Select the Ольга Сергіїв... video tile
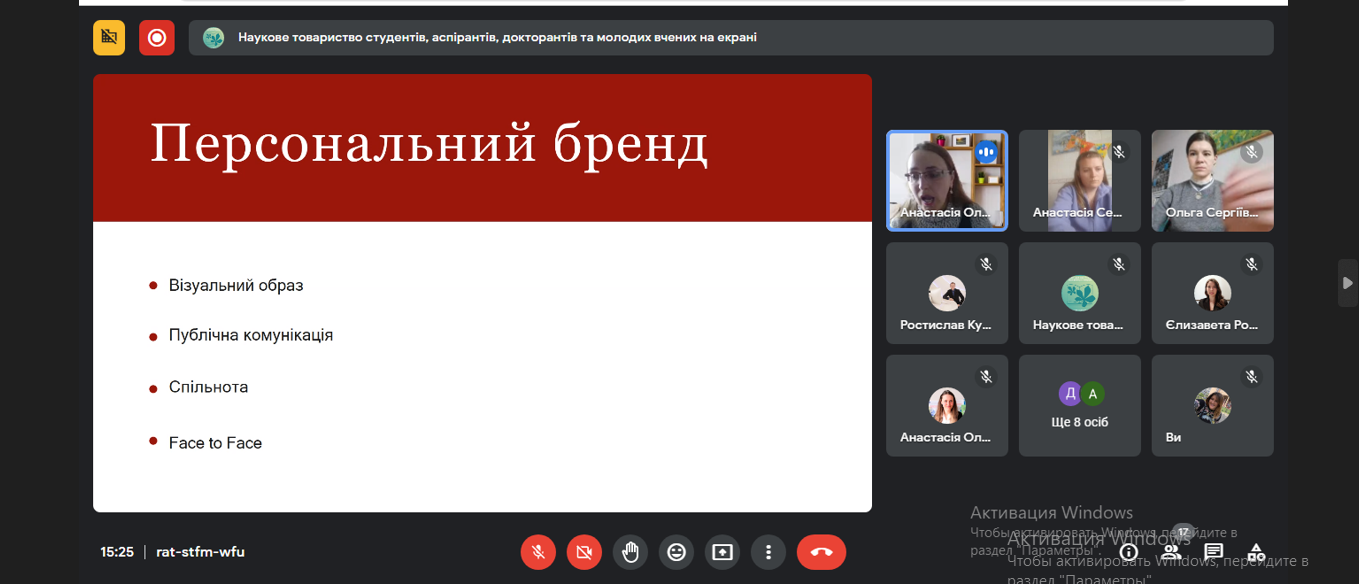This screenshot has height=584, width=1359. 1212,180
